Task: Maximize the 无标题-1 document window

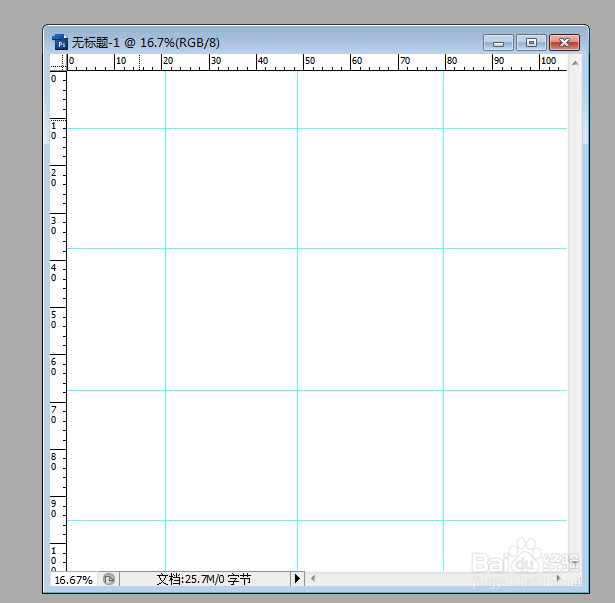Action: (531, 42)
